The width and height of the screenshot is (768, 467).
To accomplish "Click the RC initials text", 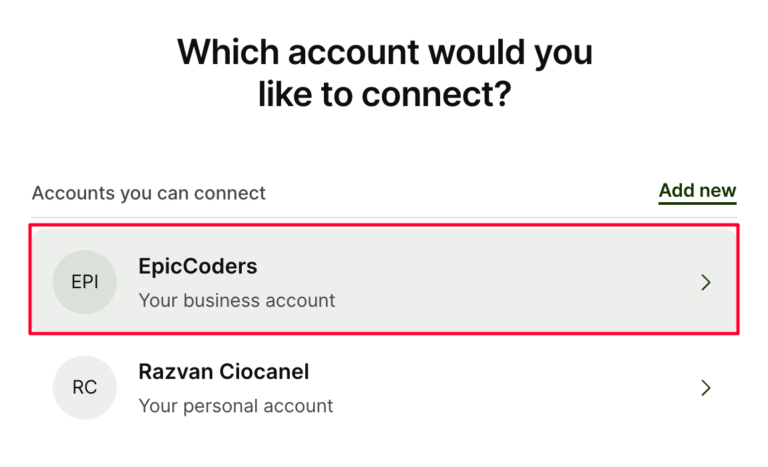I will pyautogui.click(x=85, y=387).
